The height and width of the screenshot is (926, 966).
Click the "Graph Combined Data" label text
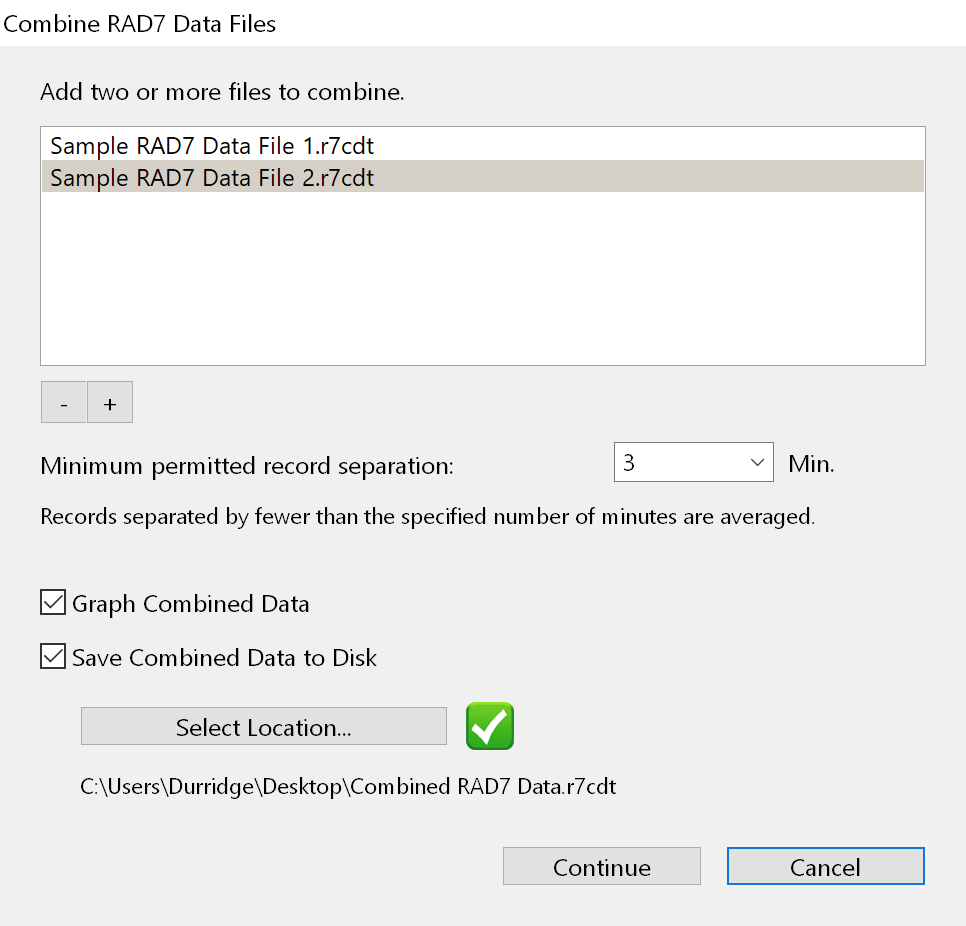pyautogui.click(x=190, y=604)
